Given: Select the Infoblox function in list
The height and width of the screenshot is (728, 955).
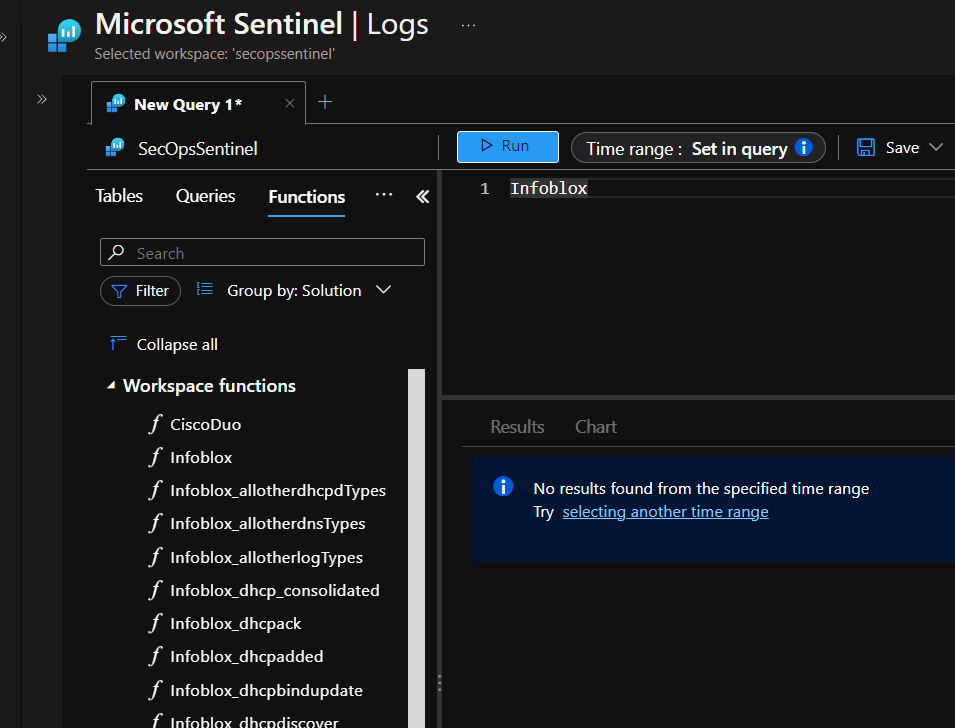Looking at the screenshot, I should 201,458.
